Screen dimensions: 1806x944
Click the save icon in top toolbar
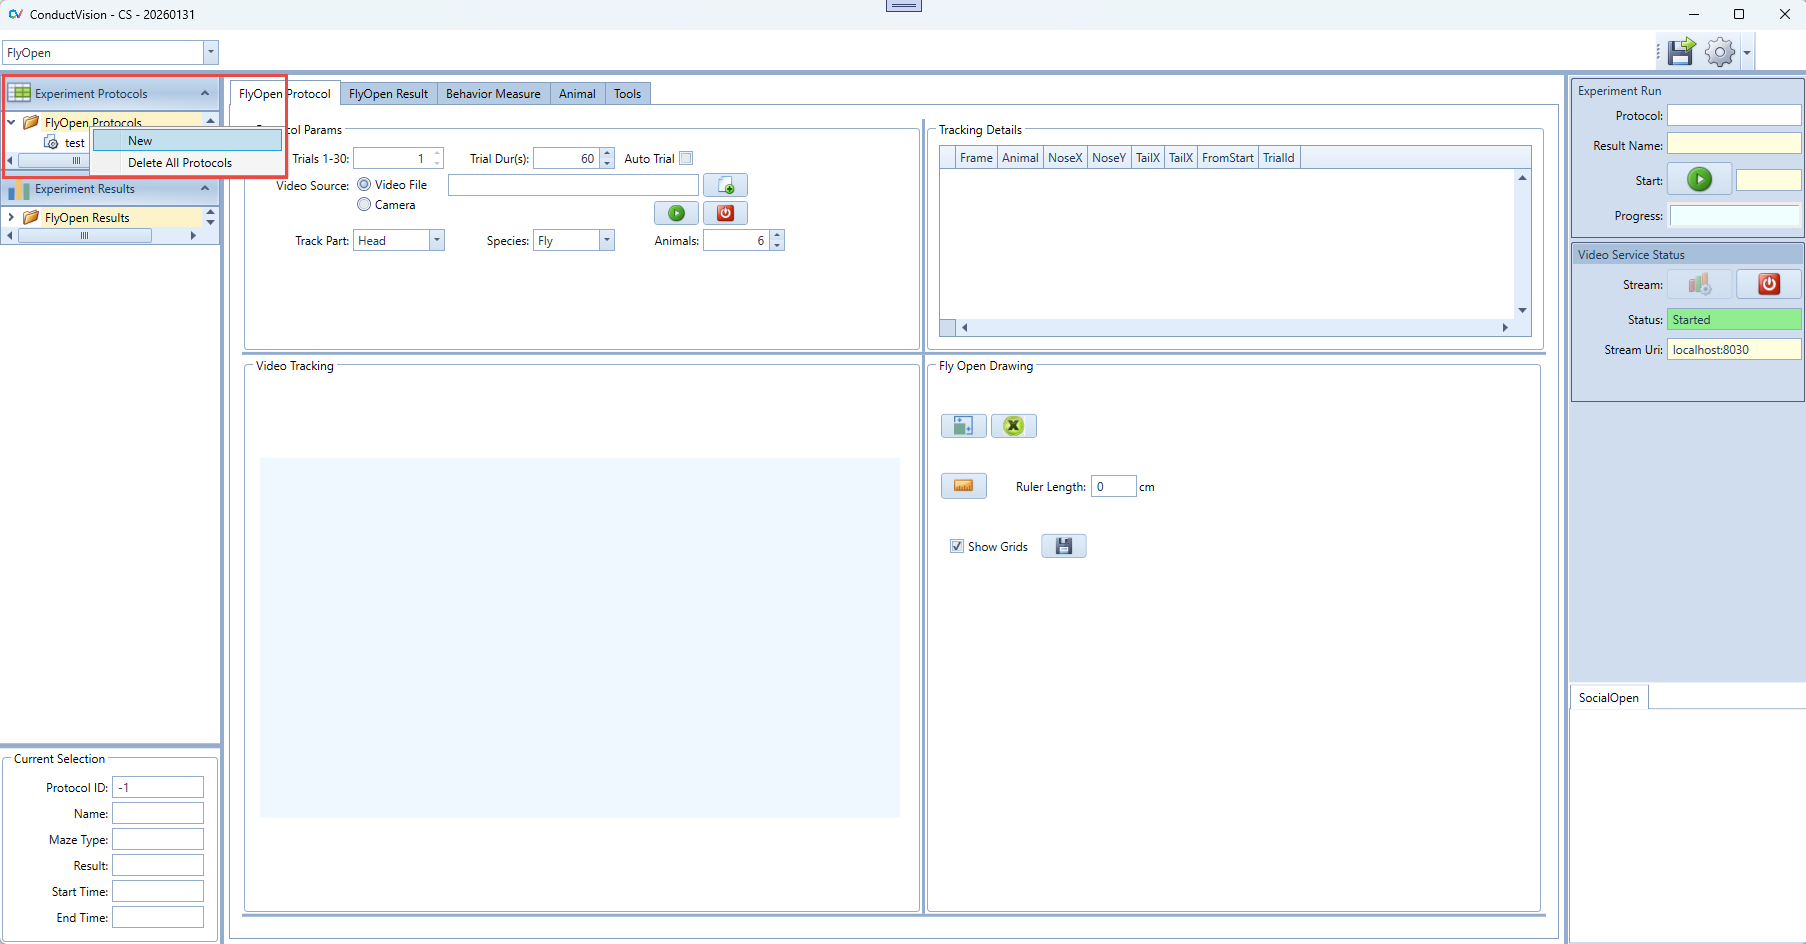point(1681,52)
